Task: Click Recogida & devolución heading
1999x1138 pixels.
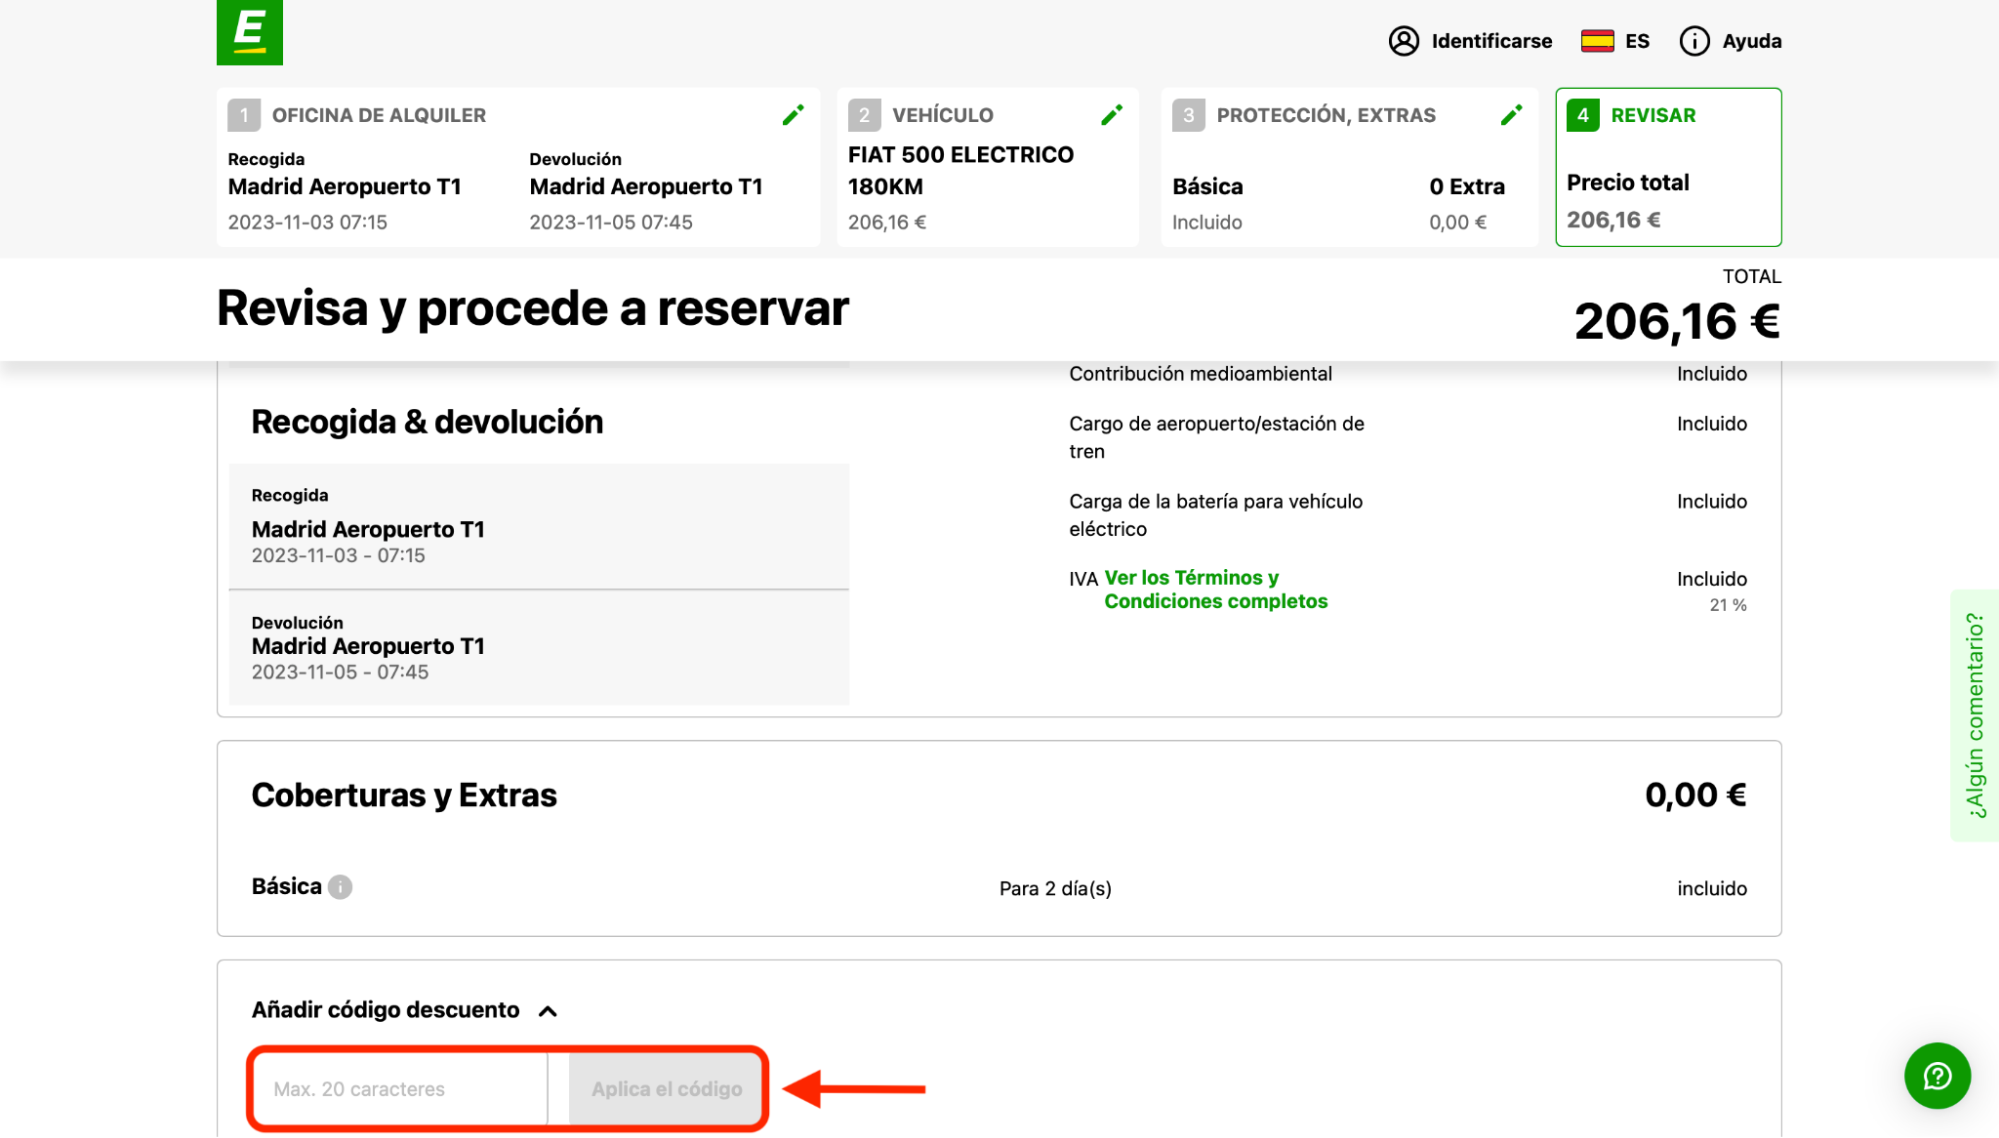Action: tap(427, 422)
